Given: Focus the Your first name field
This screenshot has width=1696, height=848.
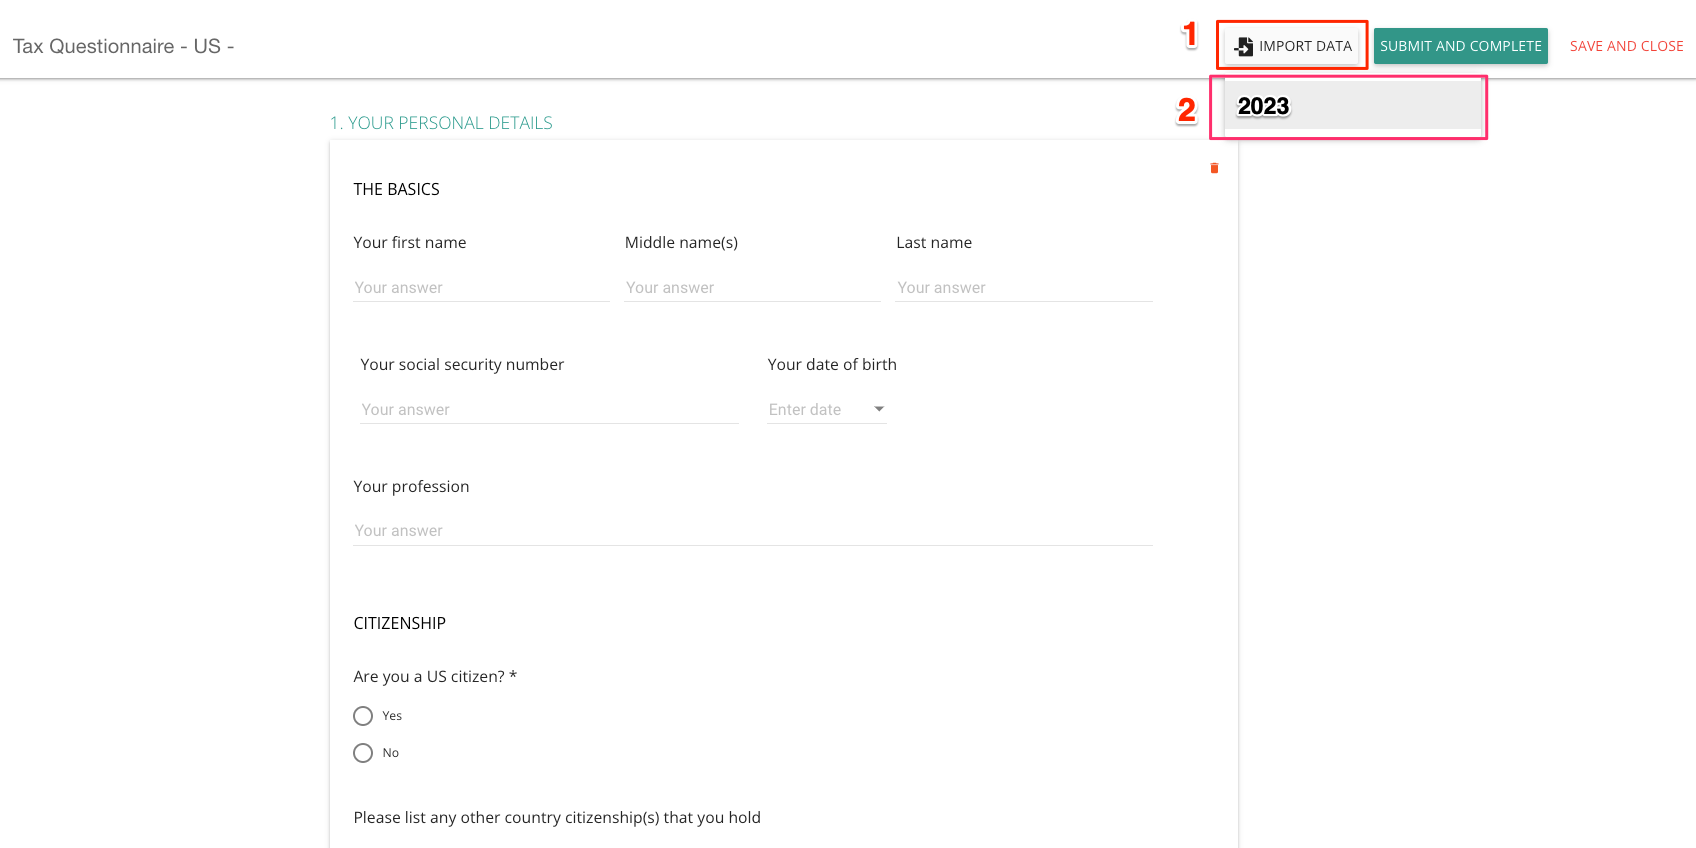Looking at the screenshot, I should 481,288.
